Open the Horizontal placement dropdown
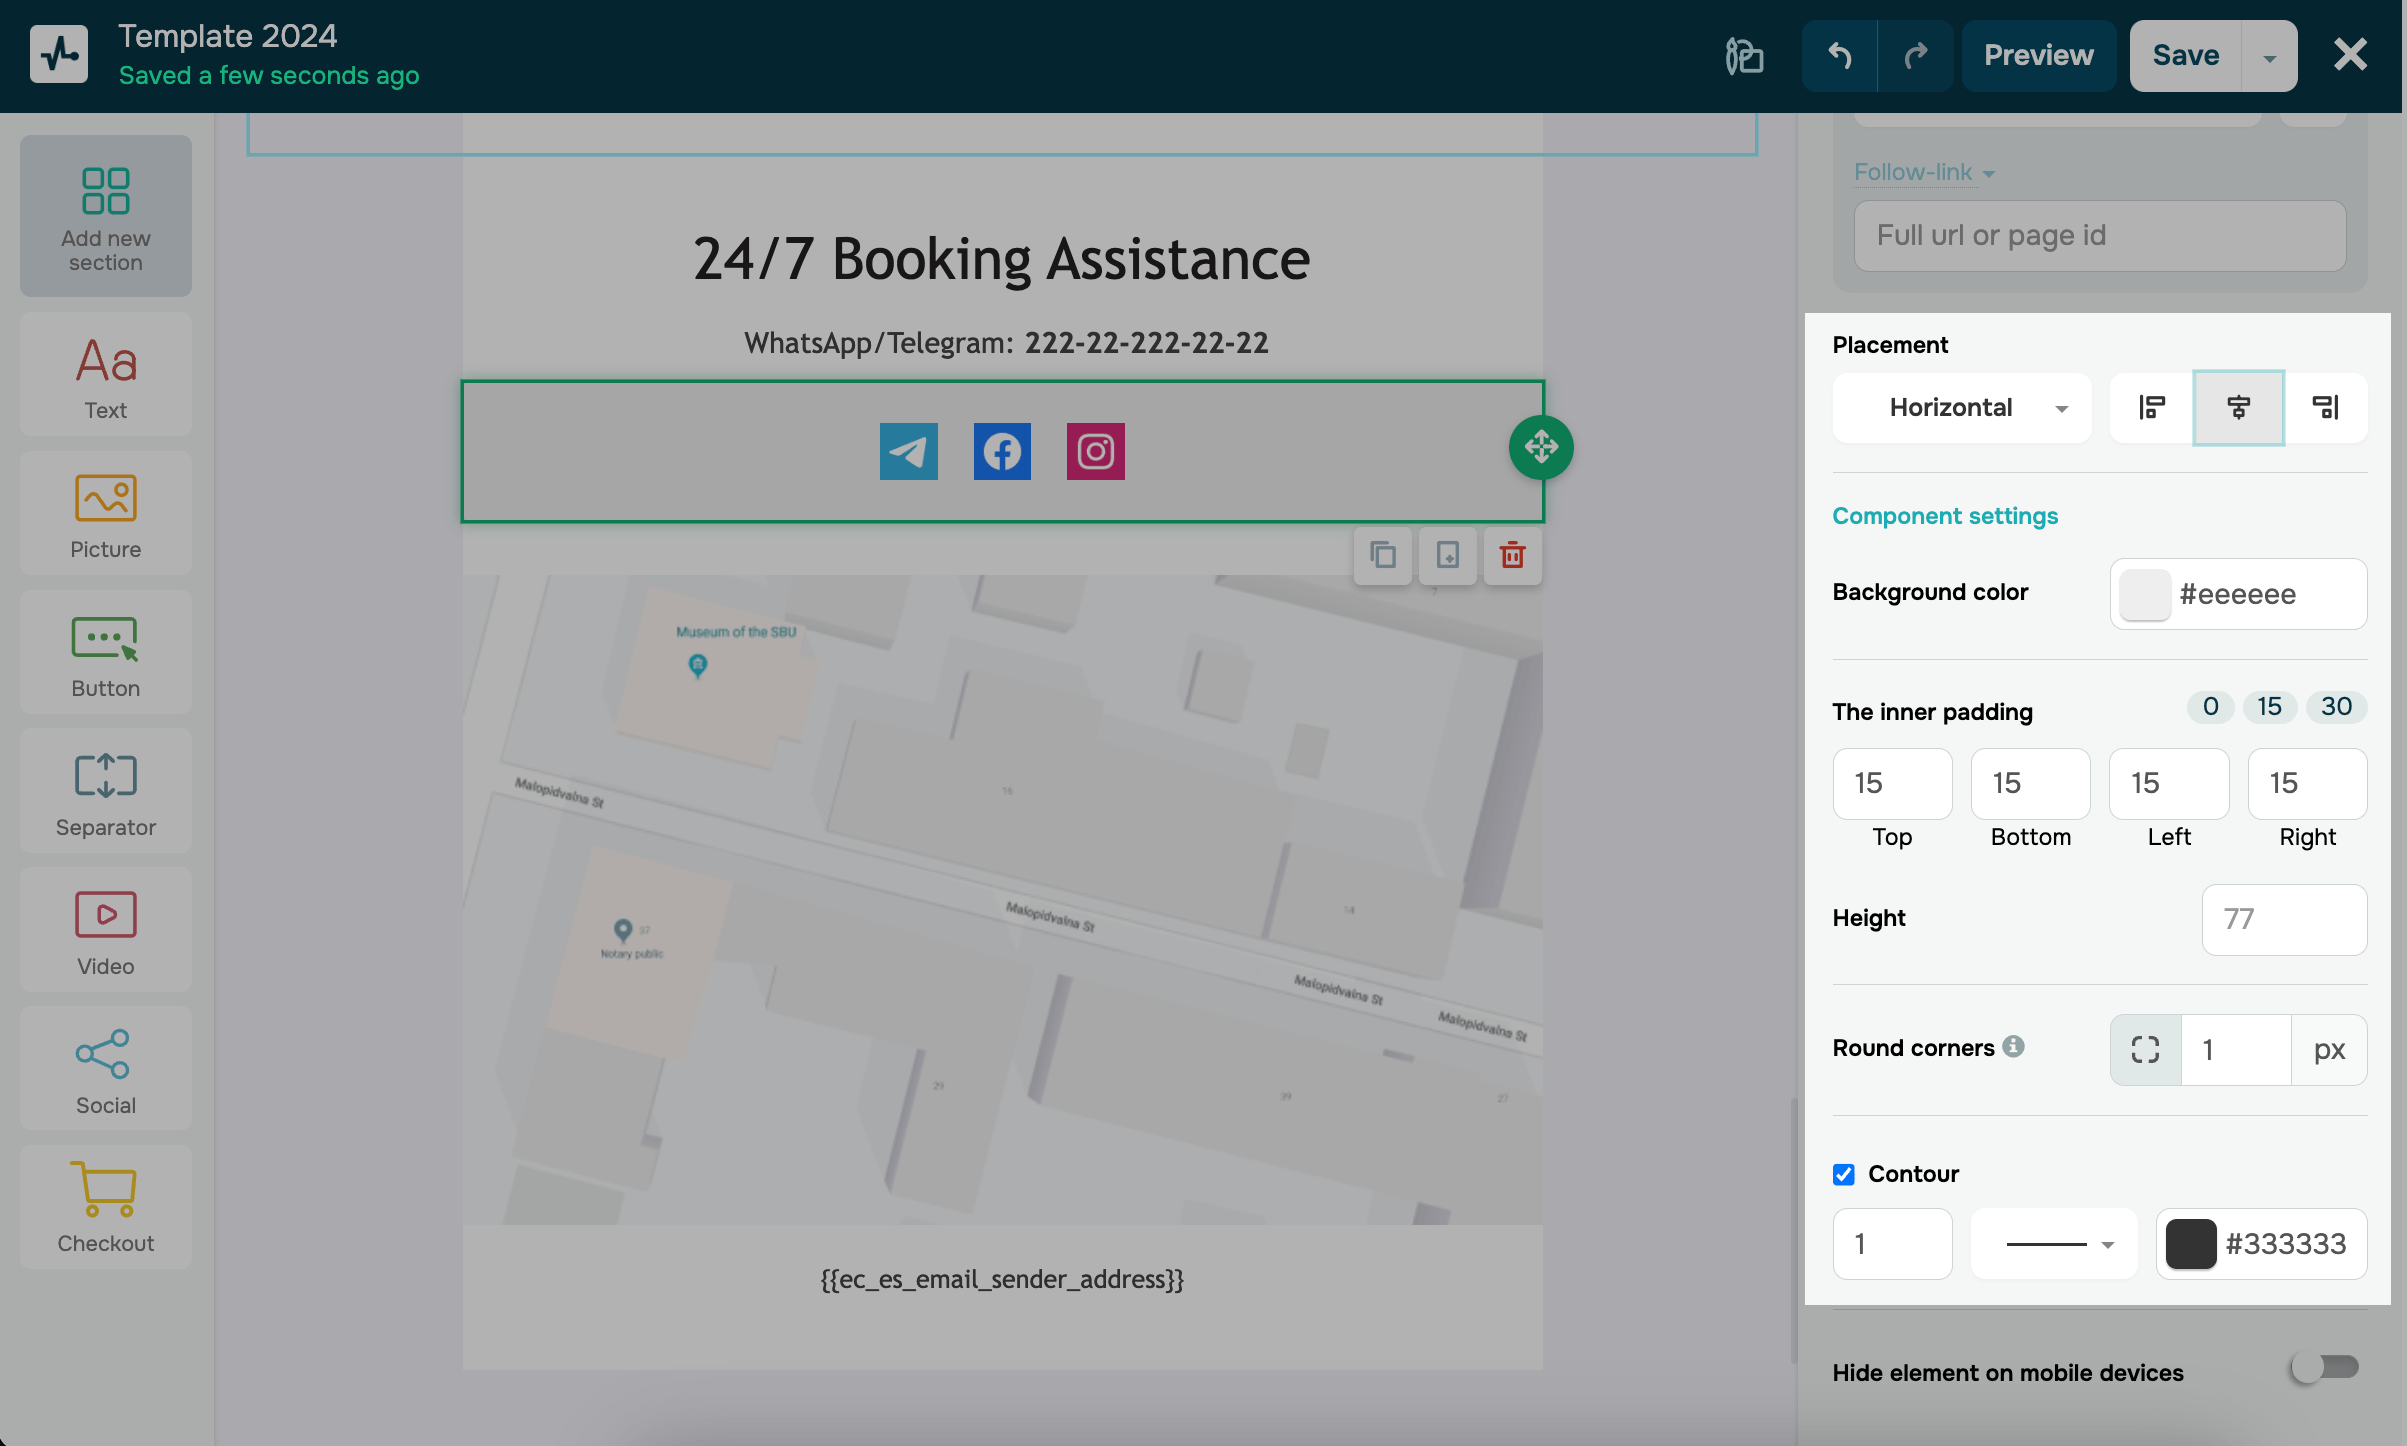Viewport: 2407px width, 1446px height. click(1961, 408)
